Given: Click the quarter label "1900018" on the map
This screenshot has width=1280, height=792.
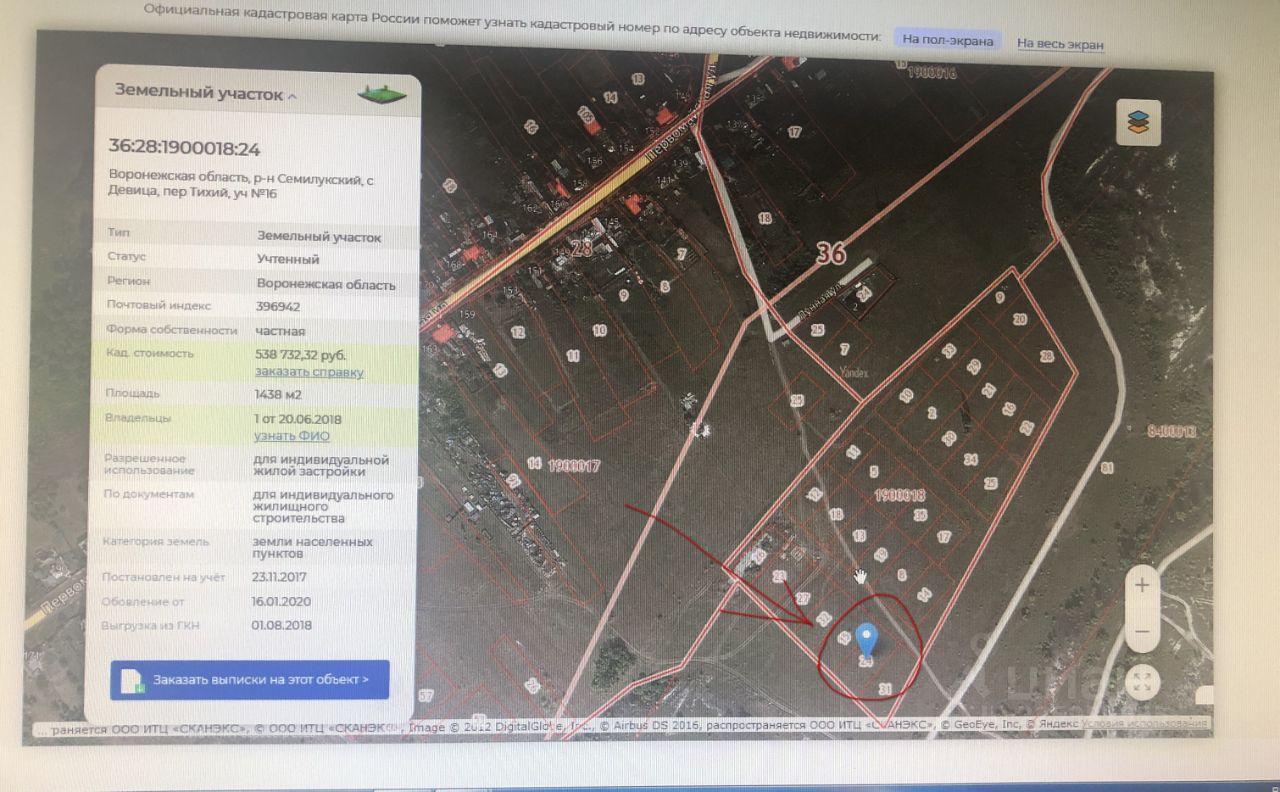Looking at the screenshot, I should coord(899,496).
